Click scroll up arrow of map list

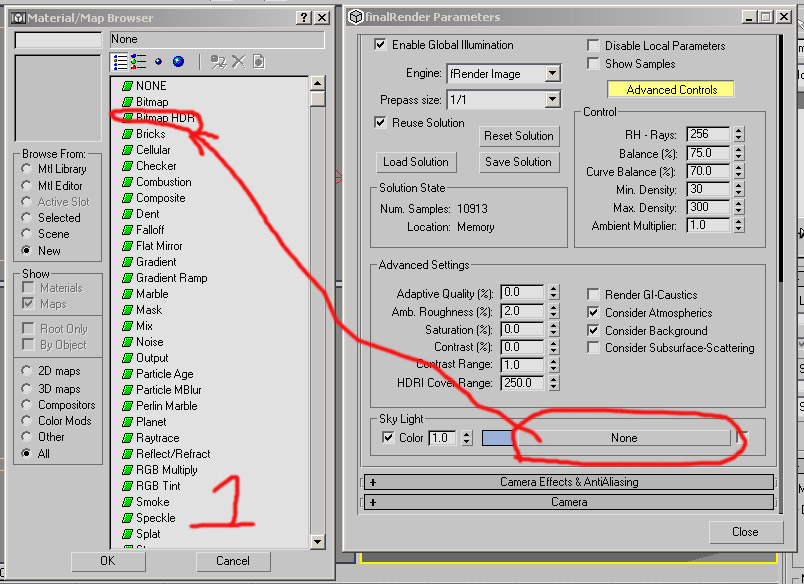point(317,83)
